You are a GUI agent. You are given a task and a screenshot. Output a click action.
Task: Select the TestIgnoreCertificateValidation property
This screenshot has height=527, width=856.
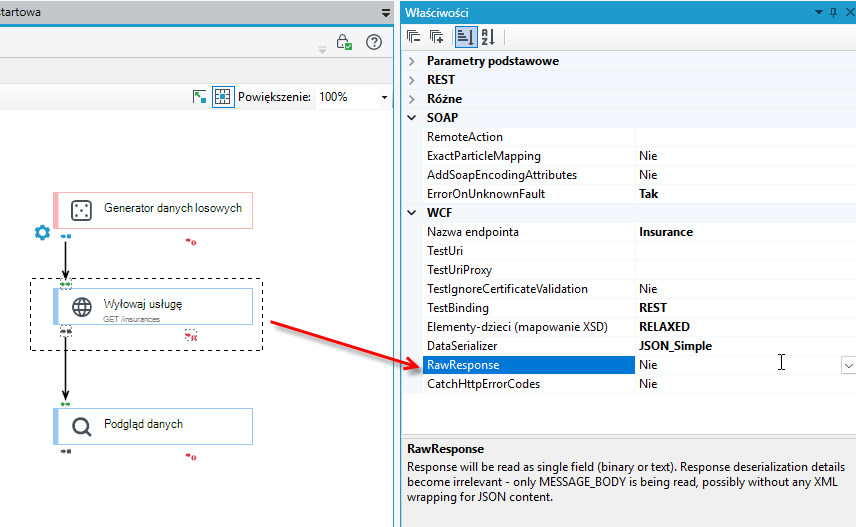coord(528,289)
